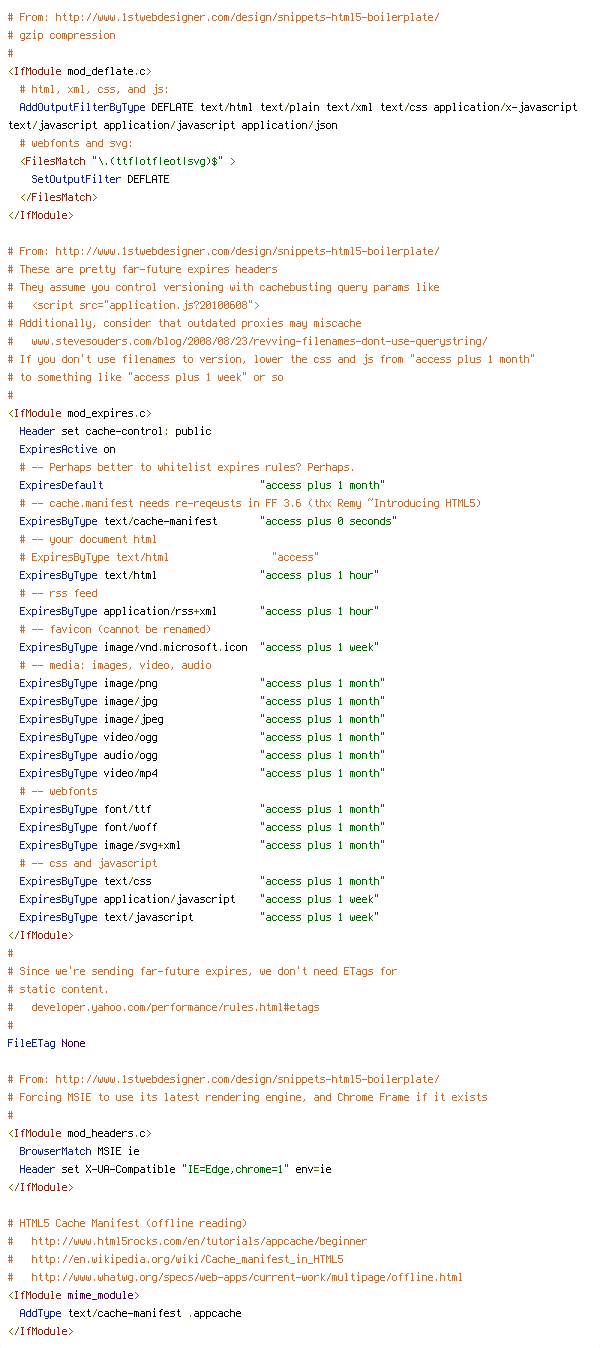Viewport: 600px width, 1348px height.
Task: Click the AddOutputFilterByType directive
Action: click(x=82, y=107)
